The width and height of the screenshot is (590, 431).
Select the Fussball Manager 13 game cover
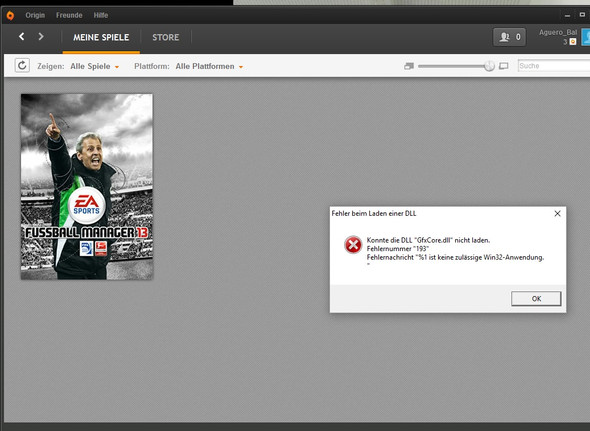[x=87, y=187]
